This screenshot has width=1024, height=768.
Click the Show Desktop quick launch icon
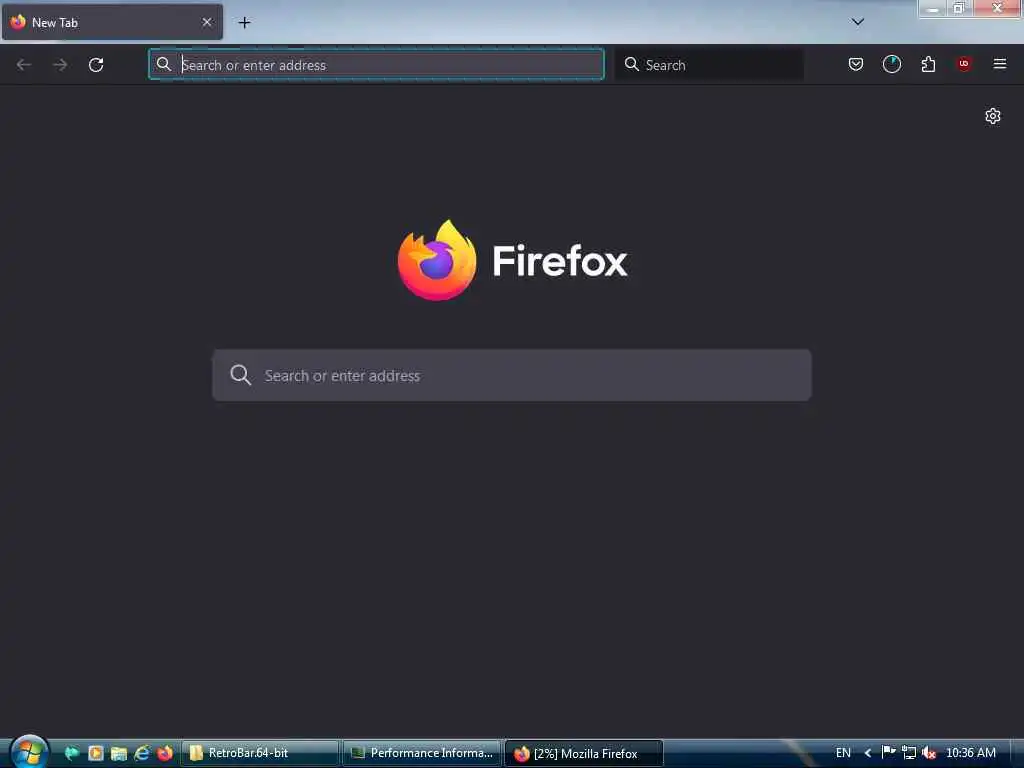(x=72, y=753)
